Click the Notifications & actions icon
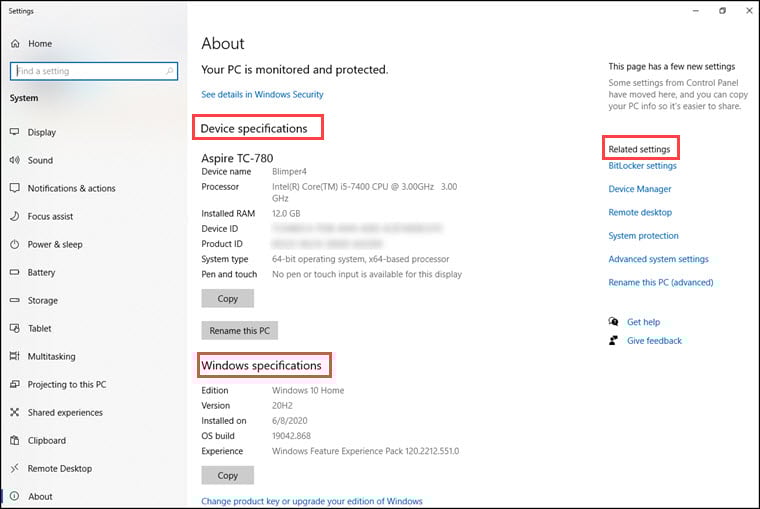760x509 pixels. pyautogui.click(x=15, y=188)
